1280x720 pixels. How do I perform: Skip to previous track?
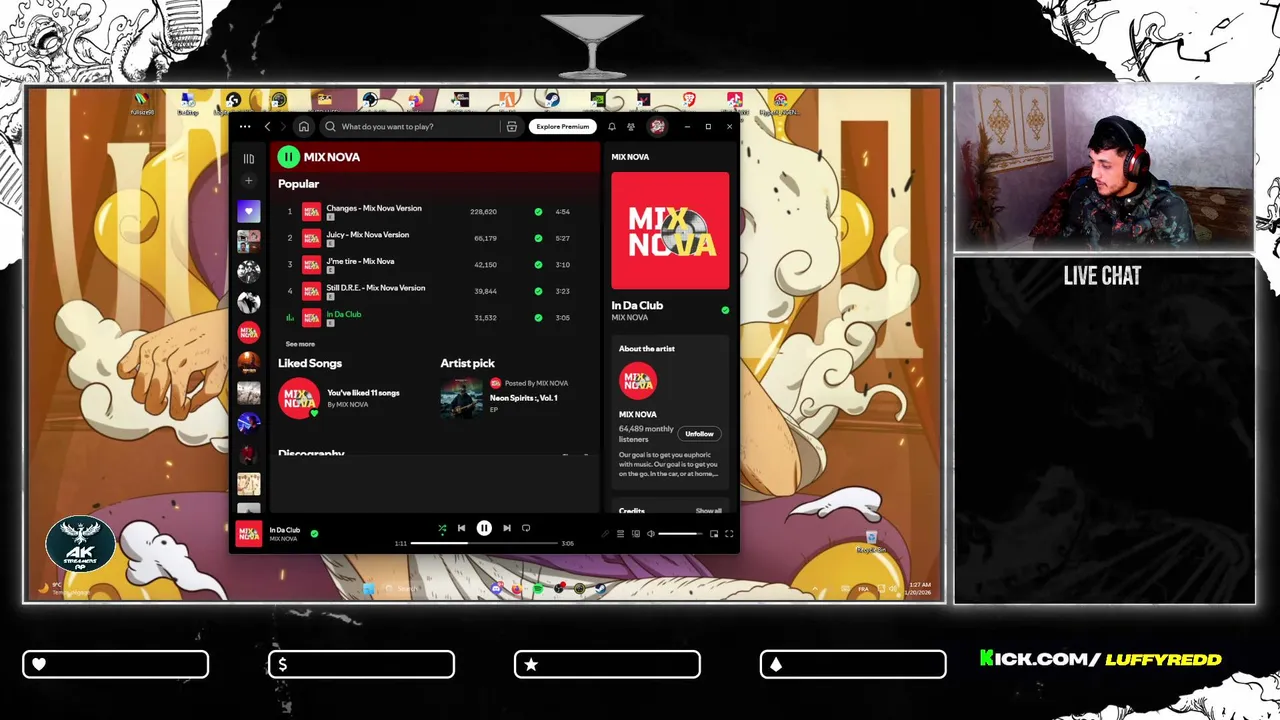coord(461,528)
